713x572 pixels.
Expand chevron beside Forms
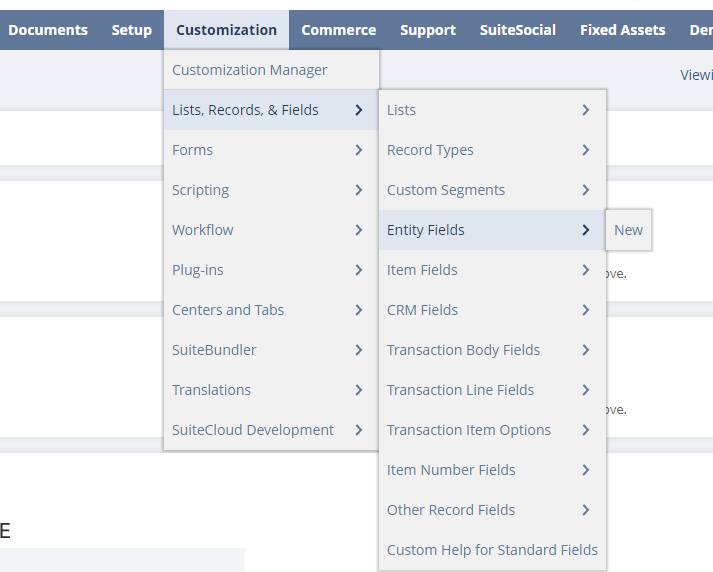click(x=359, y=150)
